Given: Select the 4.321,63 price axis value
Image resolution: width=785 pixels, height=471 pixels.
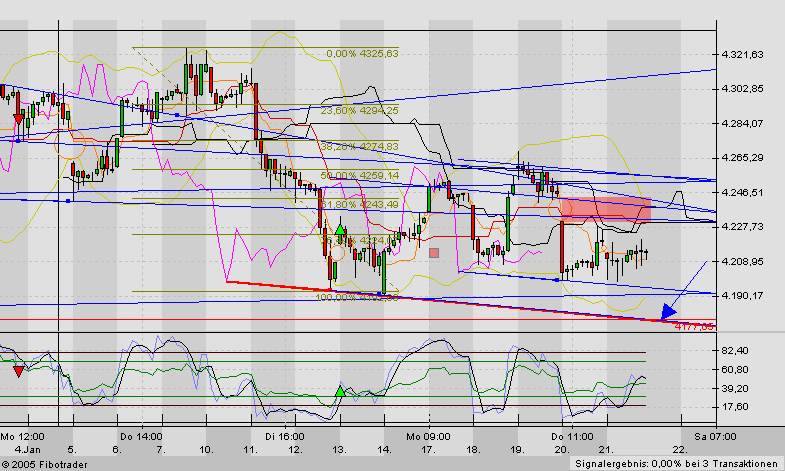Looking at the screenshot, I should click(742, 55).
